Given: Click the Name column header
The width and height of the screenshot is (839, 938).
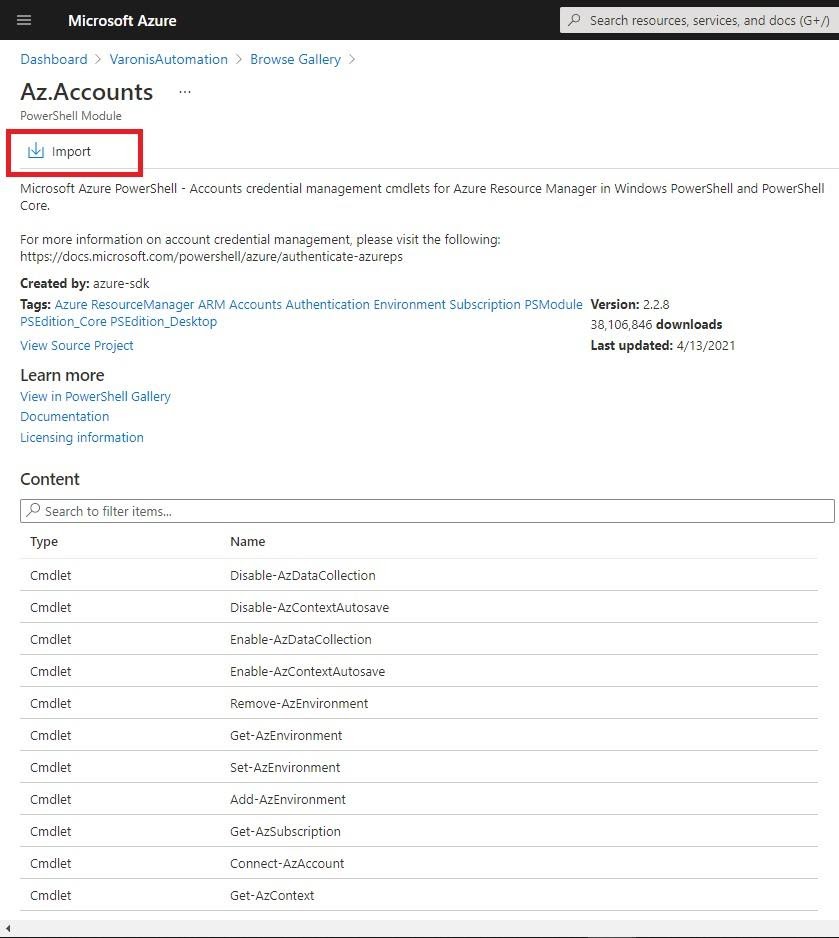Looking at the screenshot, I should pyautogui.click(x=248, y=541).
